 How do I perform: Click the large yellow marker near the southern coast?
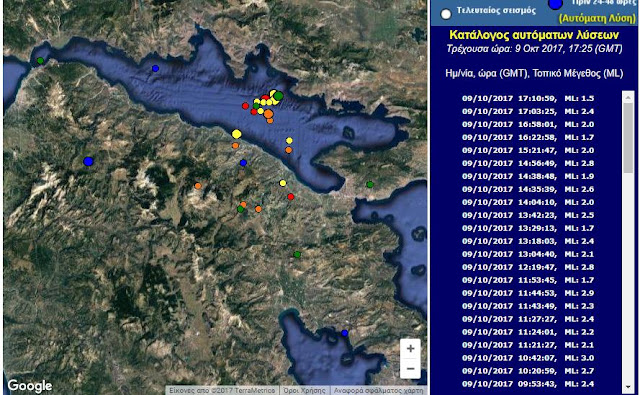(x=236, y=134)
